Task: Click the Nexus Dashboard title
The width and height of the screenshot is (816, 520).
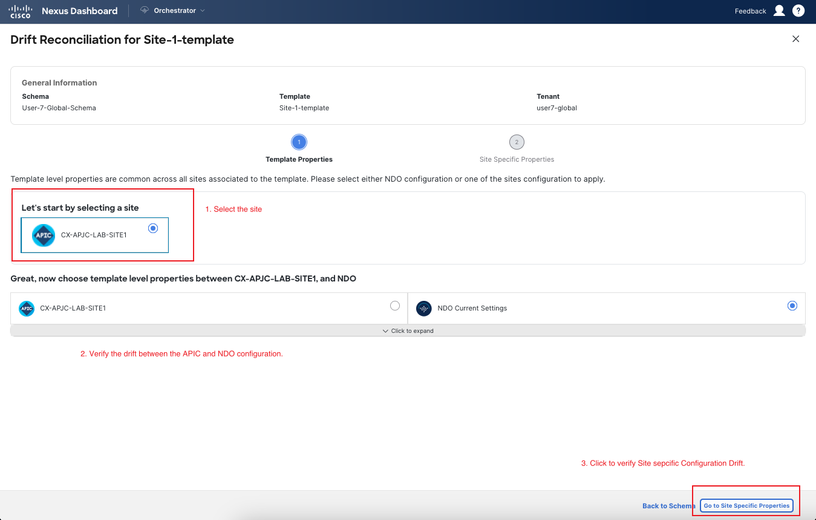Action: tap(80, 11)
